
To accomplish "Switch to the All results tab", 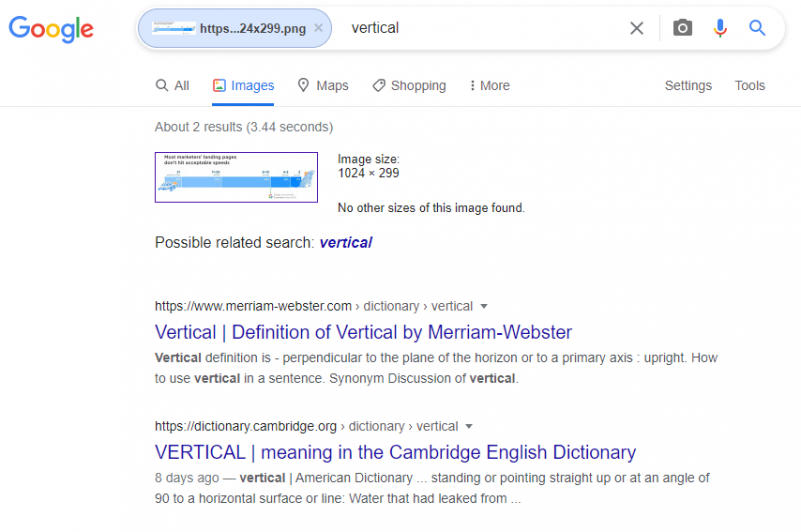I will (173, 85).
